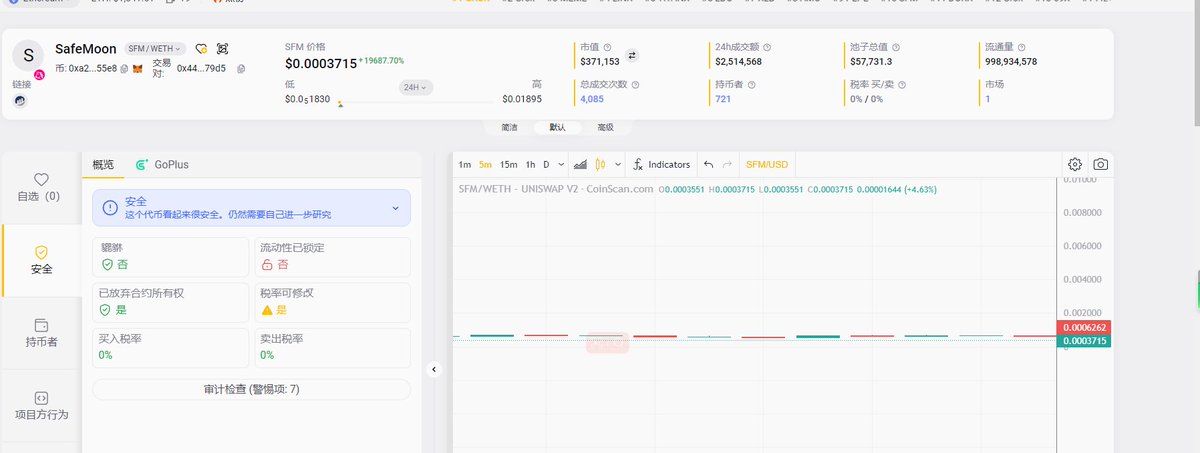Expand chart style dropdown arrow
The image size is (1200, 453).
[x=619, y=164]
